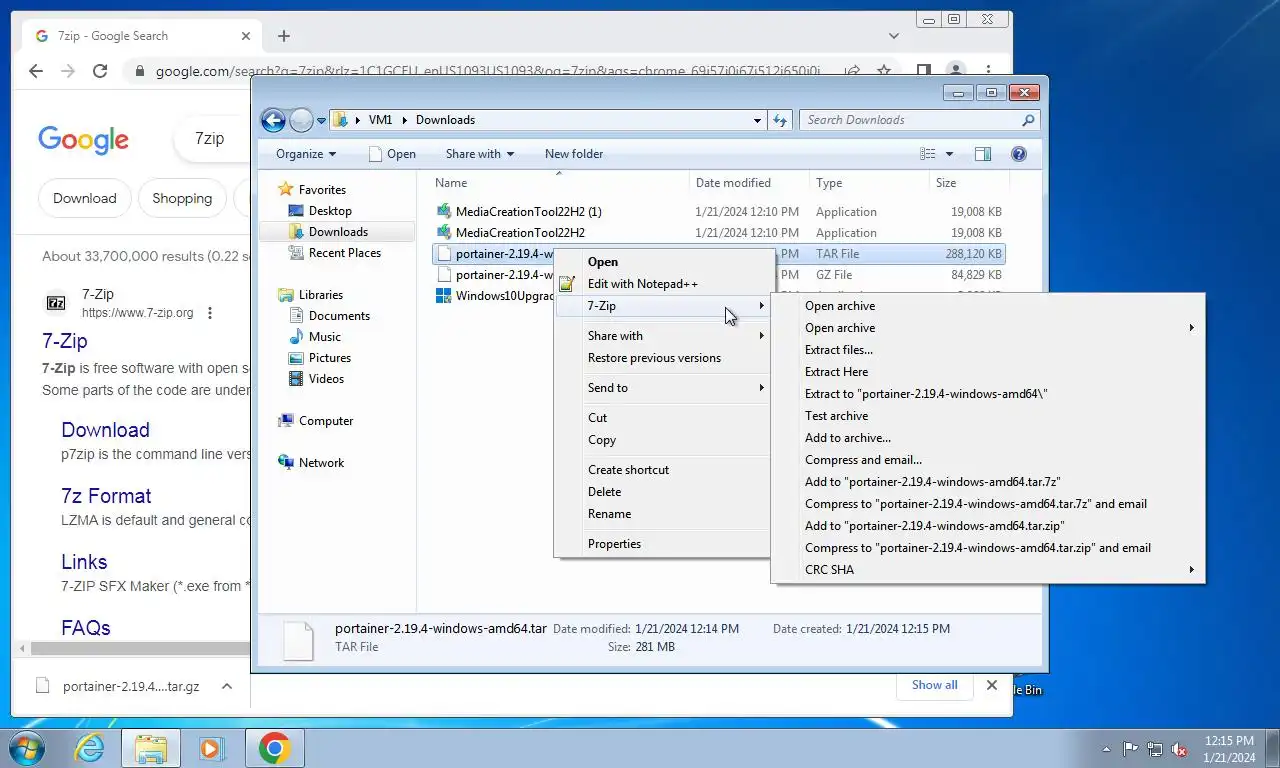Click share icon in Chrome address bar
Screen dimensions: 1280x768
pos(852,71)
